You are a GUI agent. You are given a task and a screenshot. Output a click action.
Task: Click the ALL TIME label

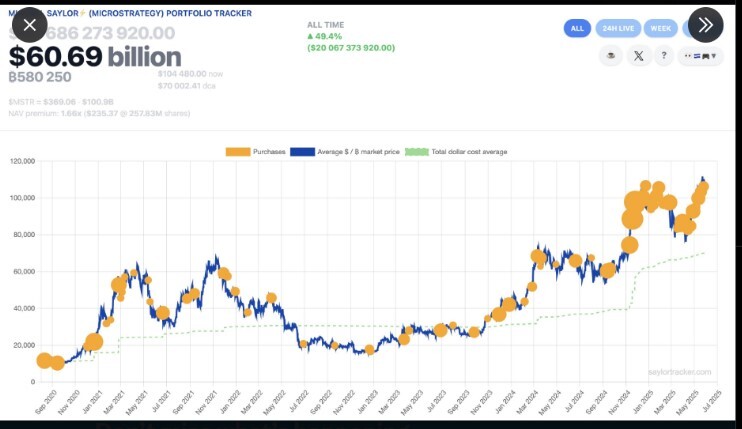pyautogui.click(x=326, y=25)
